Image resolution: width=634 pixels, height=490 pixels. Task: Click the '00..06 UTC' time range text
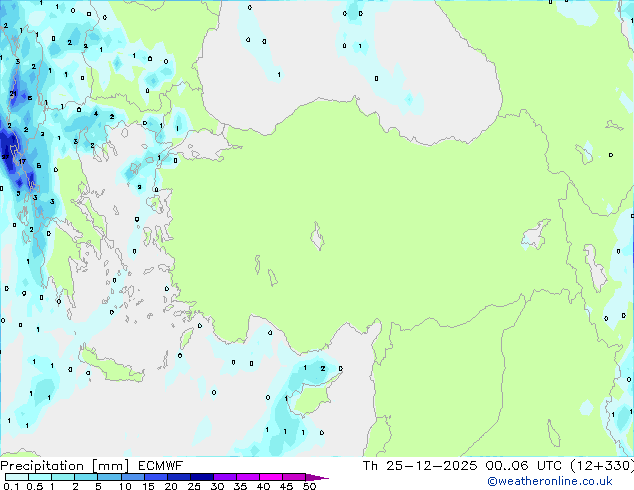click(x=523, y=466)
